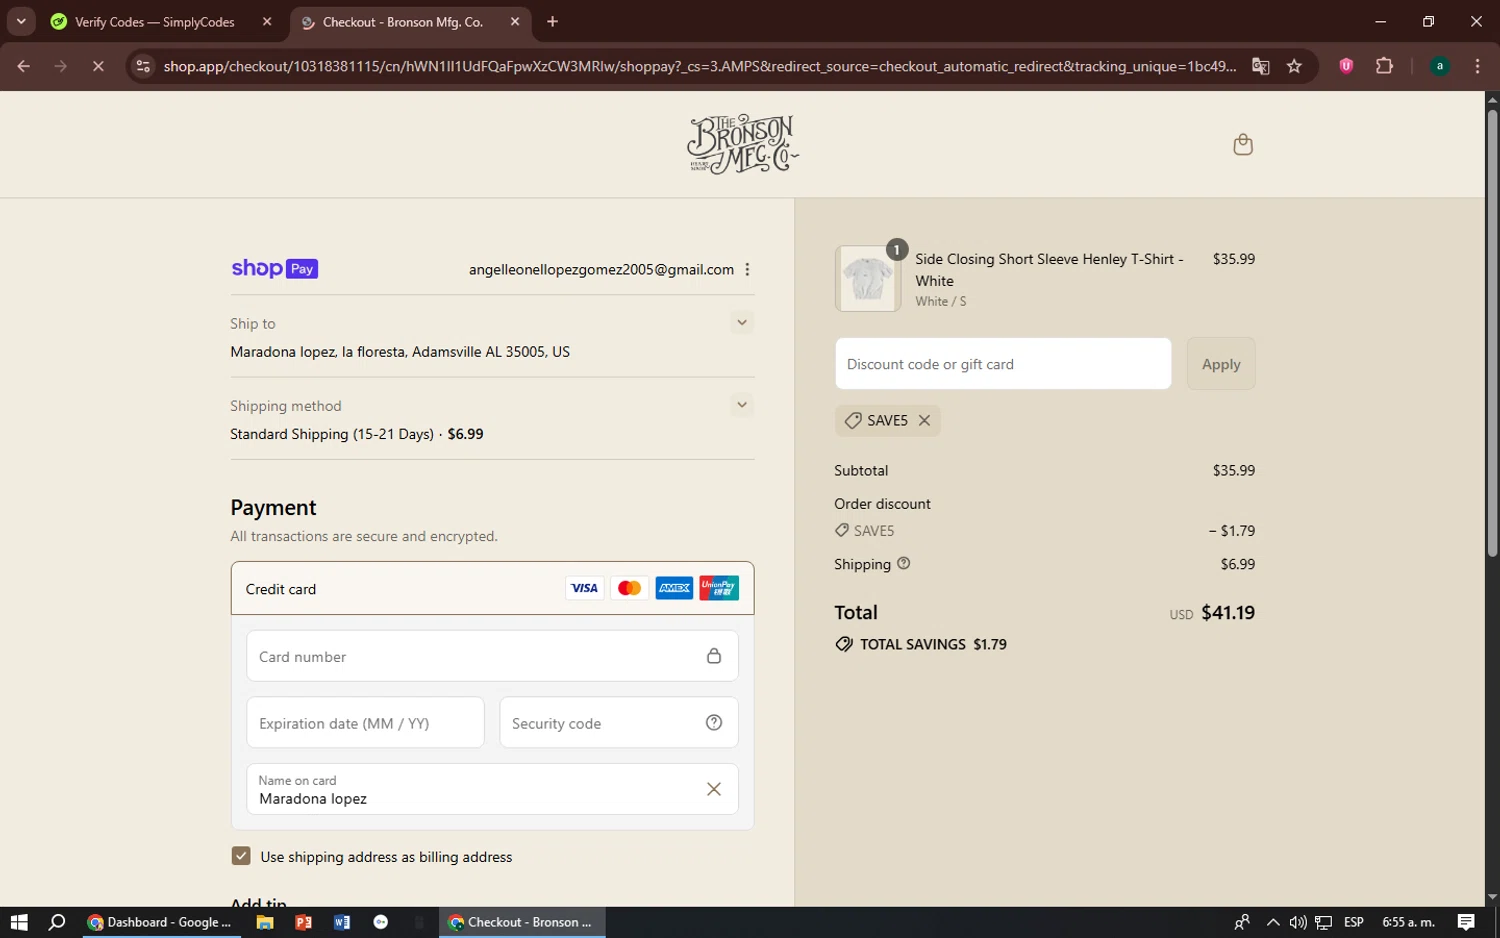The image size is (1500, 938).
Task: Click the Apply discount button
Action: (1221, 364)
